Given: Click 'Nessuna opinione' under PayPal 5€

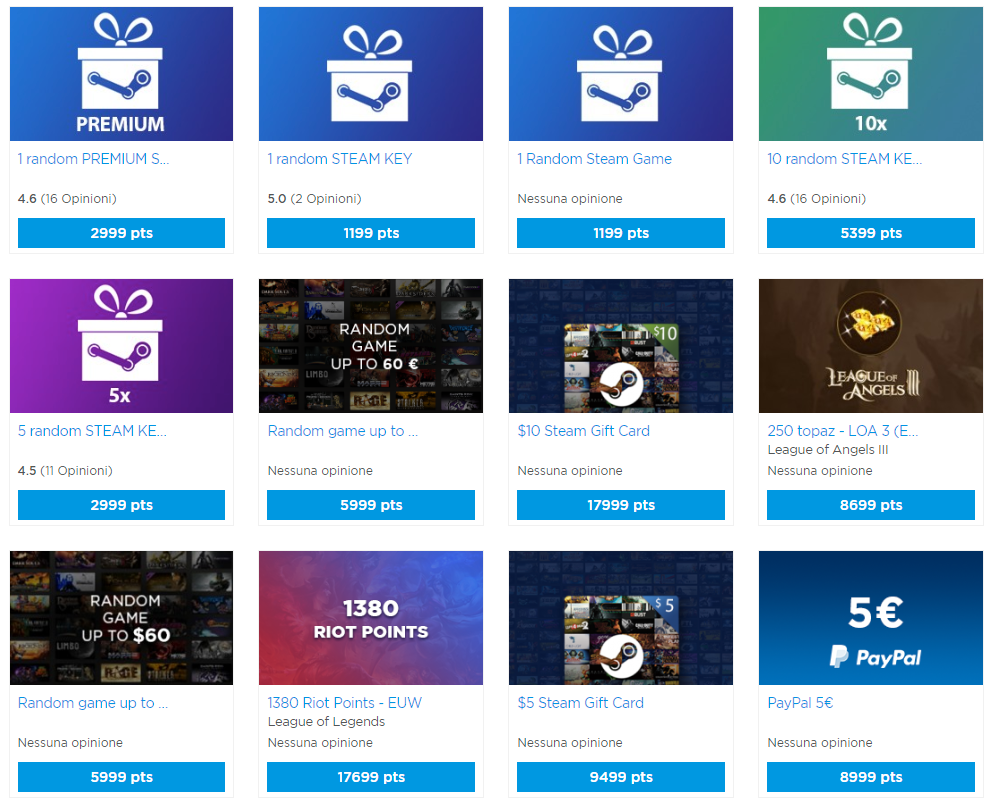Looking at the screenshot, I should point(820,743).
